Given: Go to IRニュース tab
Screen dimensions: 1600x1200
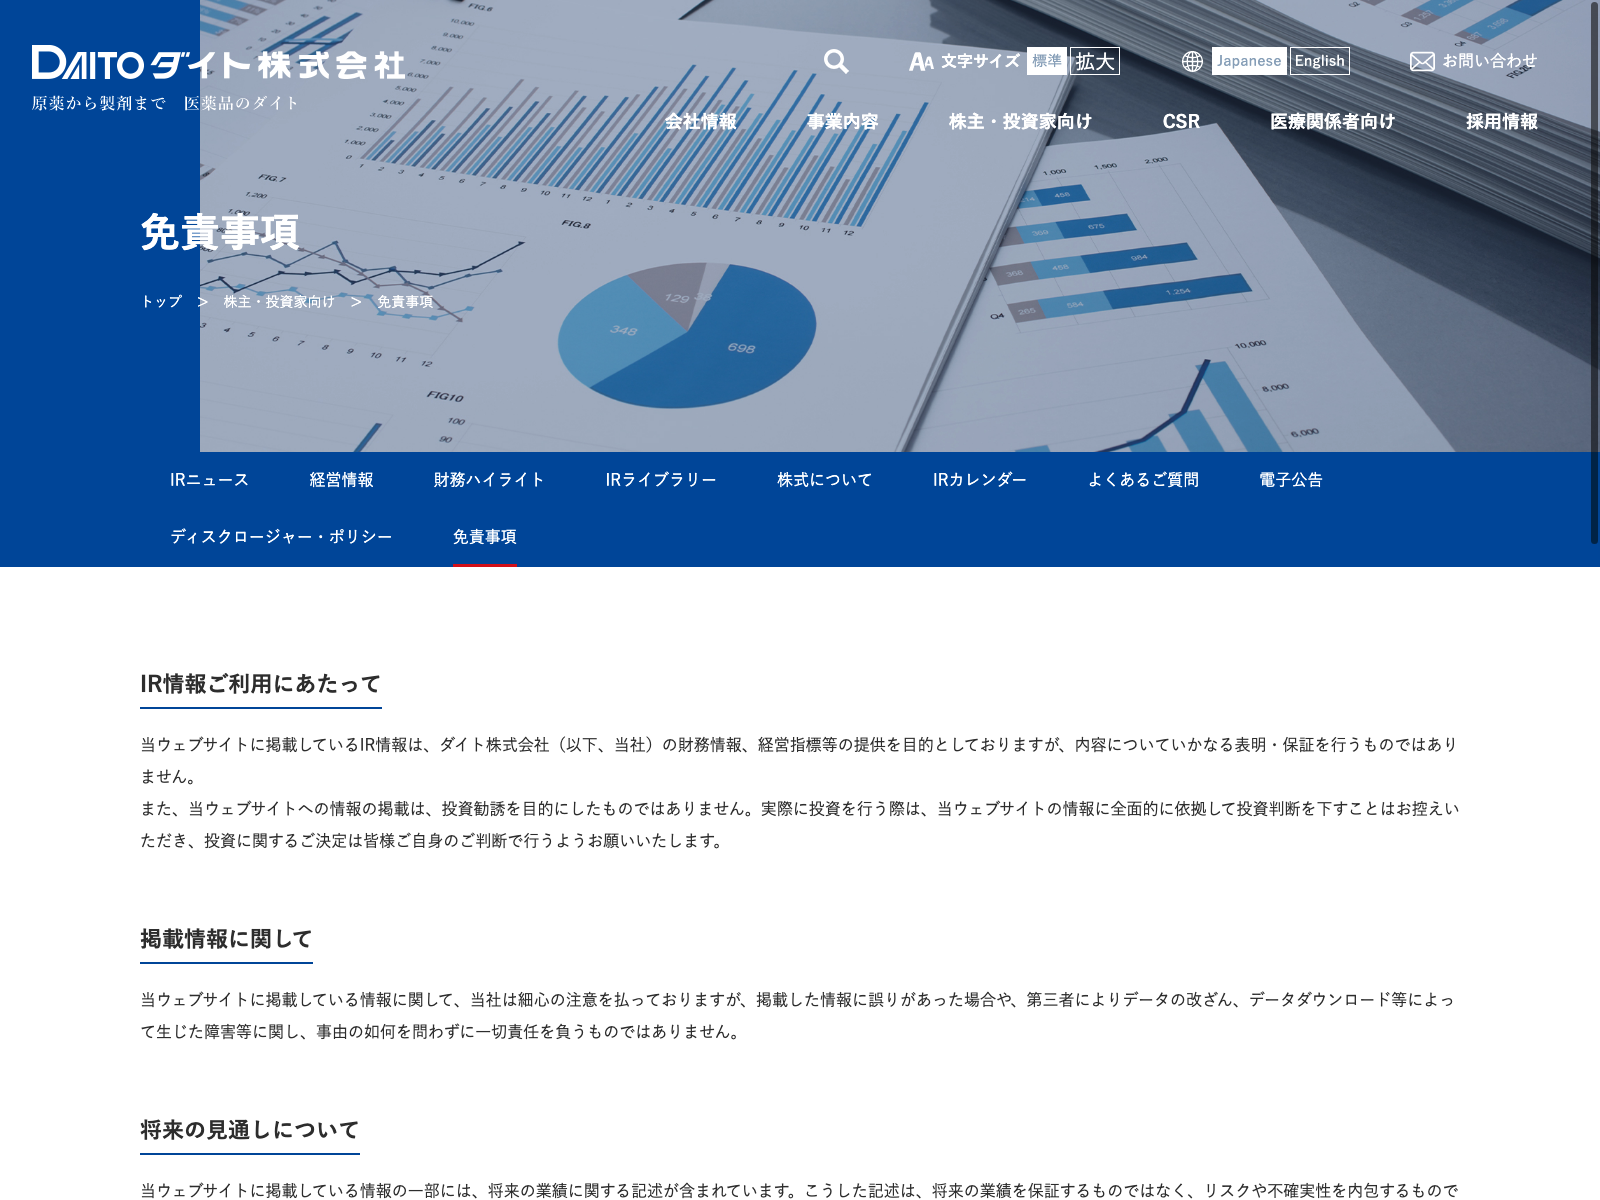Looking at the screenshot, I should 209,480.
